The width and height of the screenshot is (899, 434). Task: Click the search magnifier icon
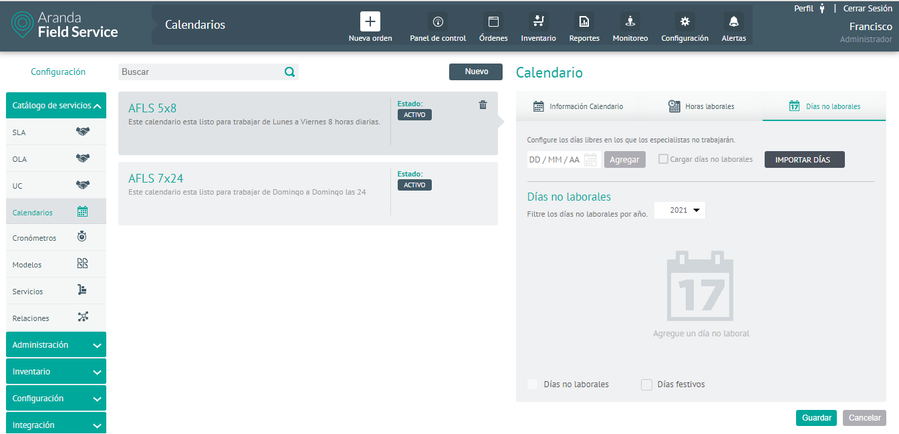[289, 72]
